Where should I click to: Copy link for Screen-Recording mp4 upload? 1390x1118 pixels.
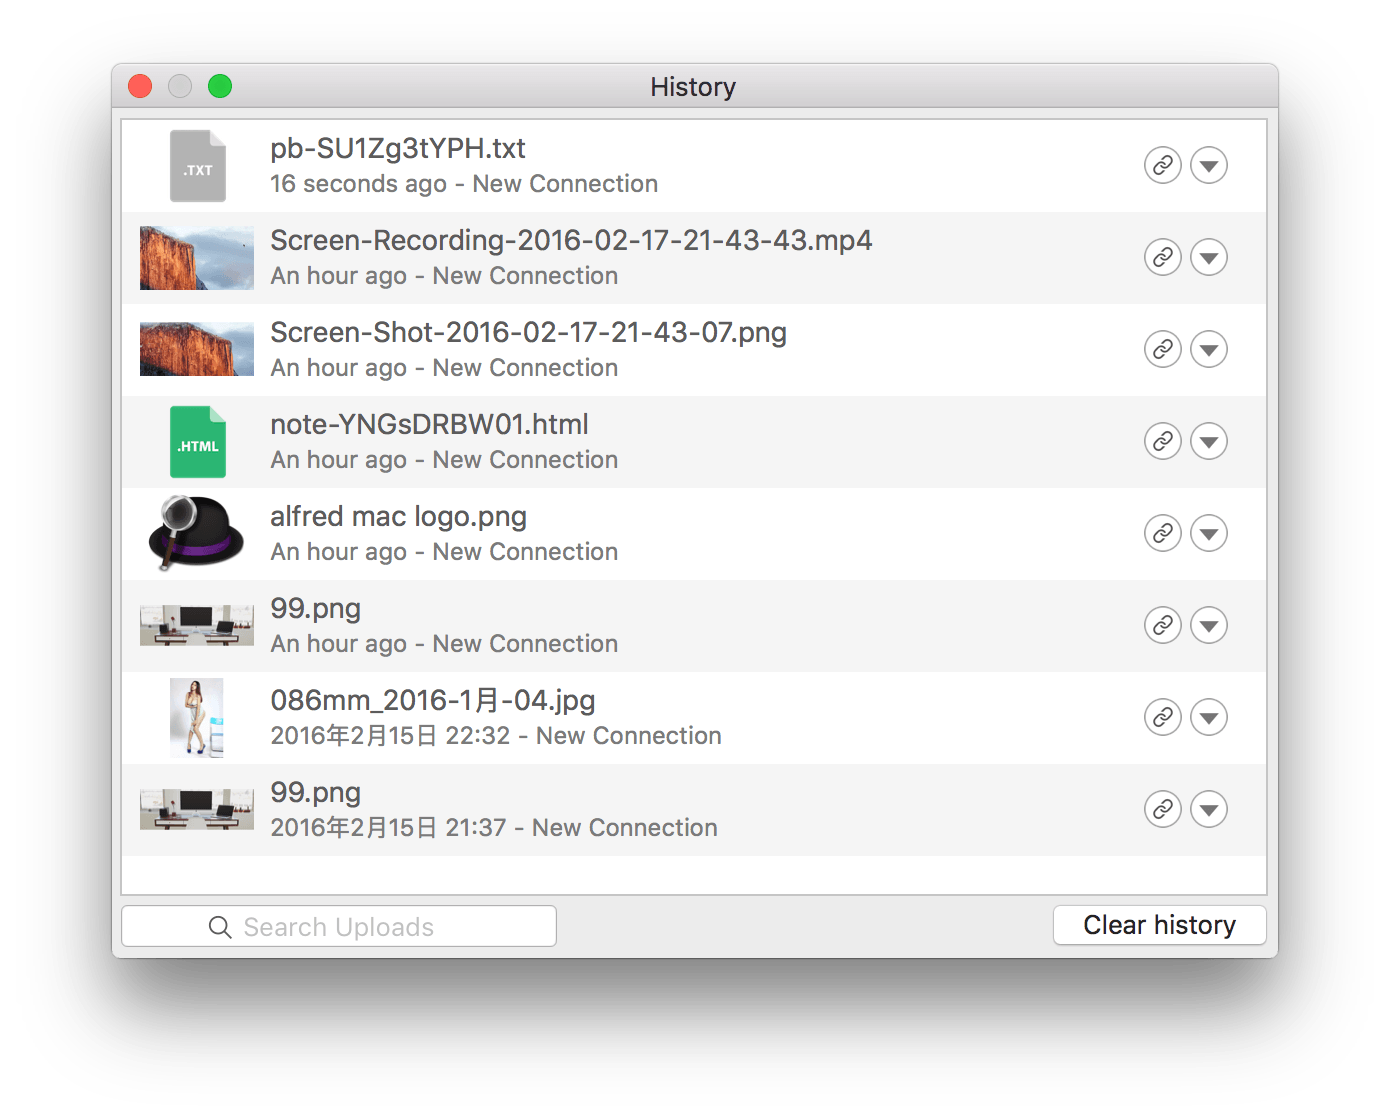click(1162, 257)
